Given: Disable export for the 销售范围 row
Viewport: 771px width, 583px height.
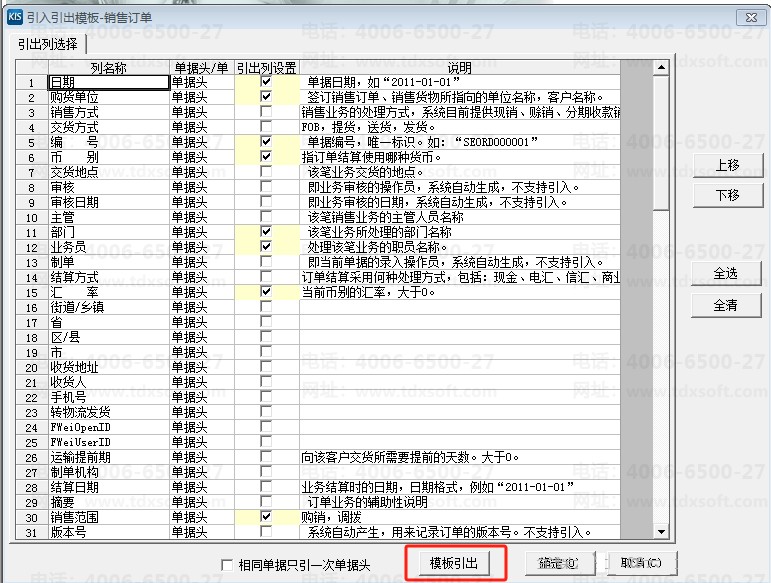Looking at the screenshot, I should [x=266, y=517].
